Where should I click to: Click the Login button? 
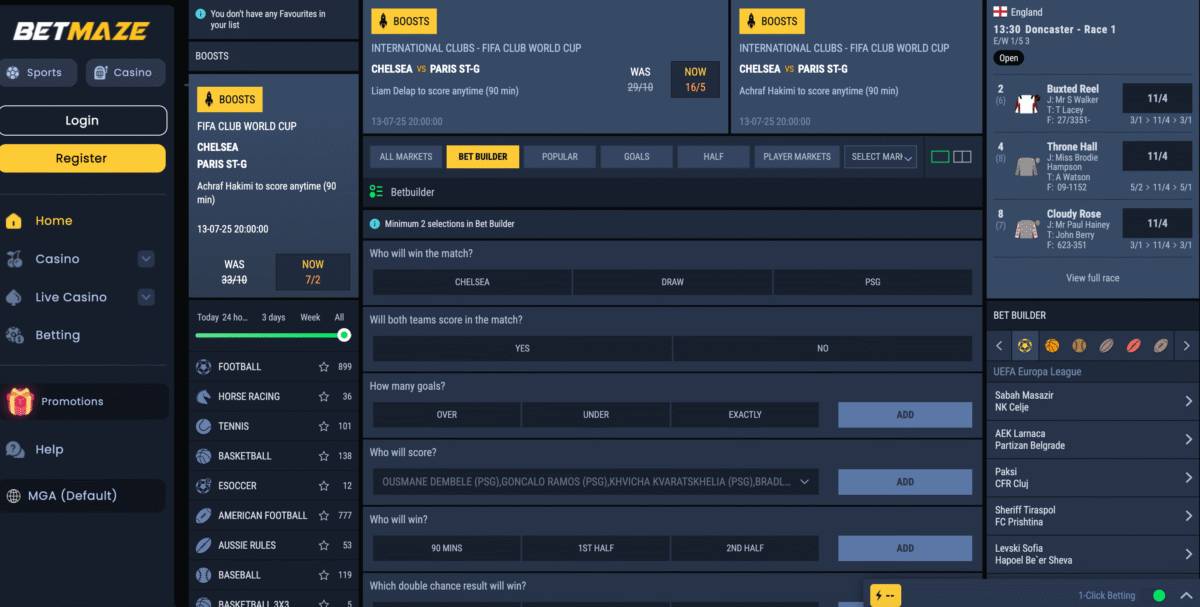point(83,121)
